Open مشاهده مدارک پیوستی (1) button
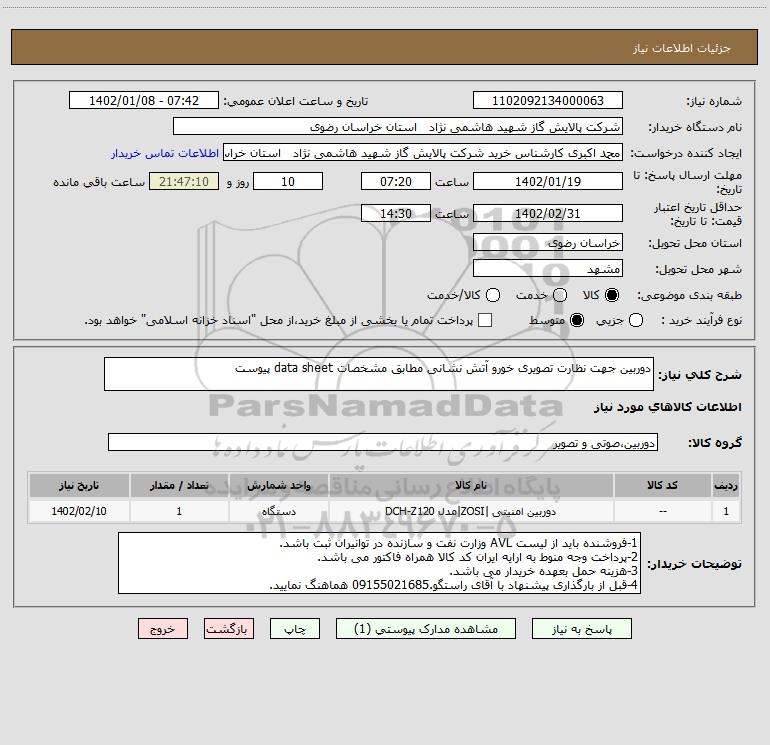This screenshot has width=770, height=745. pyautogui.click(x=426, y=629)
